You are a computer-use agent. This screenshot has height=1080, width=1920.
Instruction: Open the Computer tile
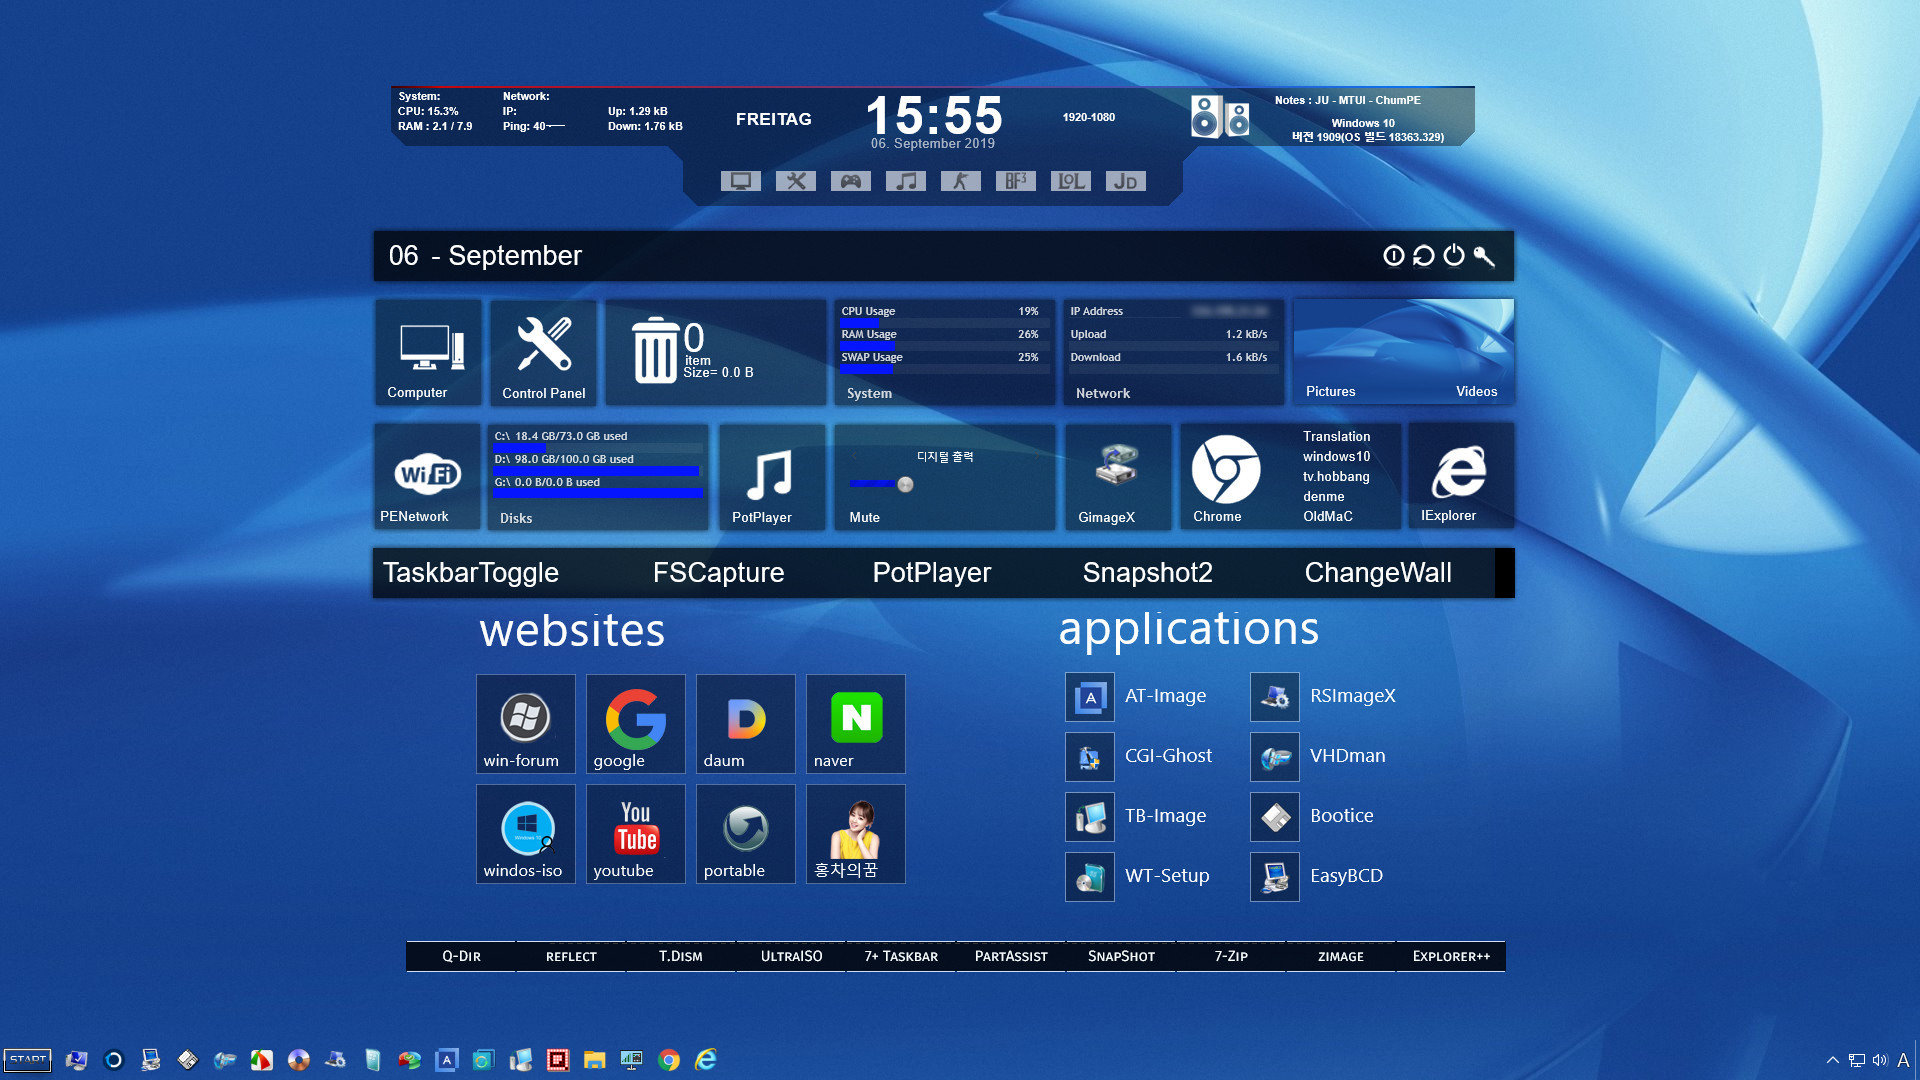point(427,353)
